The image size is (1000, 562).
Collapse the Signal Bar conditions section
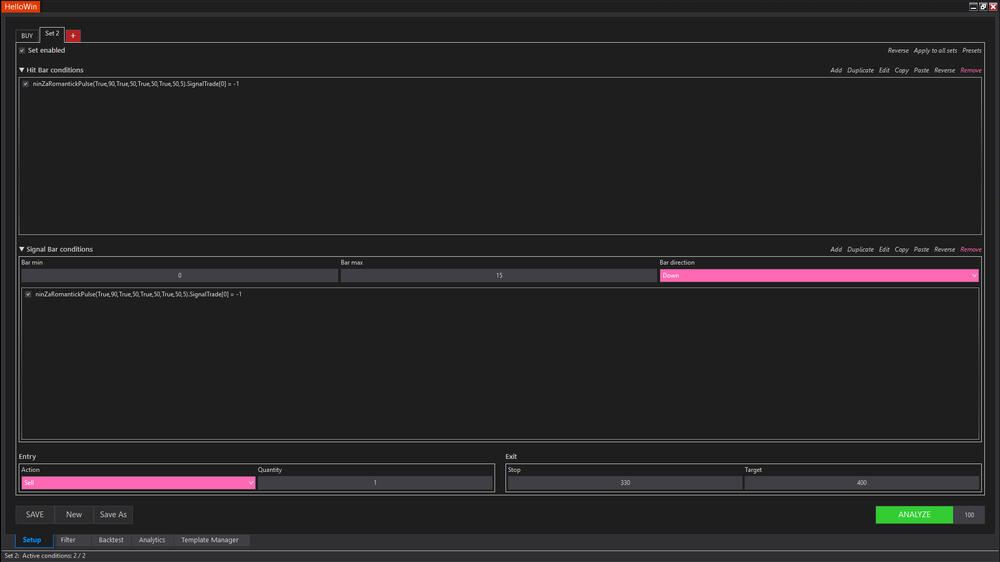click(22, 249)
